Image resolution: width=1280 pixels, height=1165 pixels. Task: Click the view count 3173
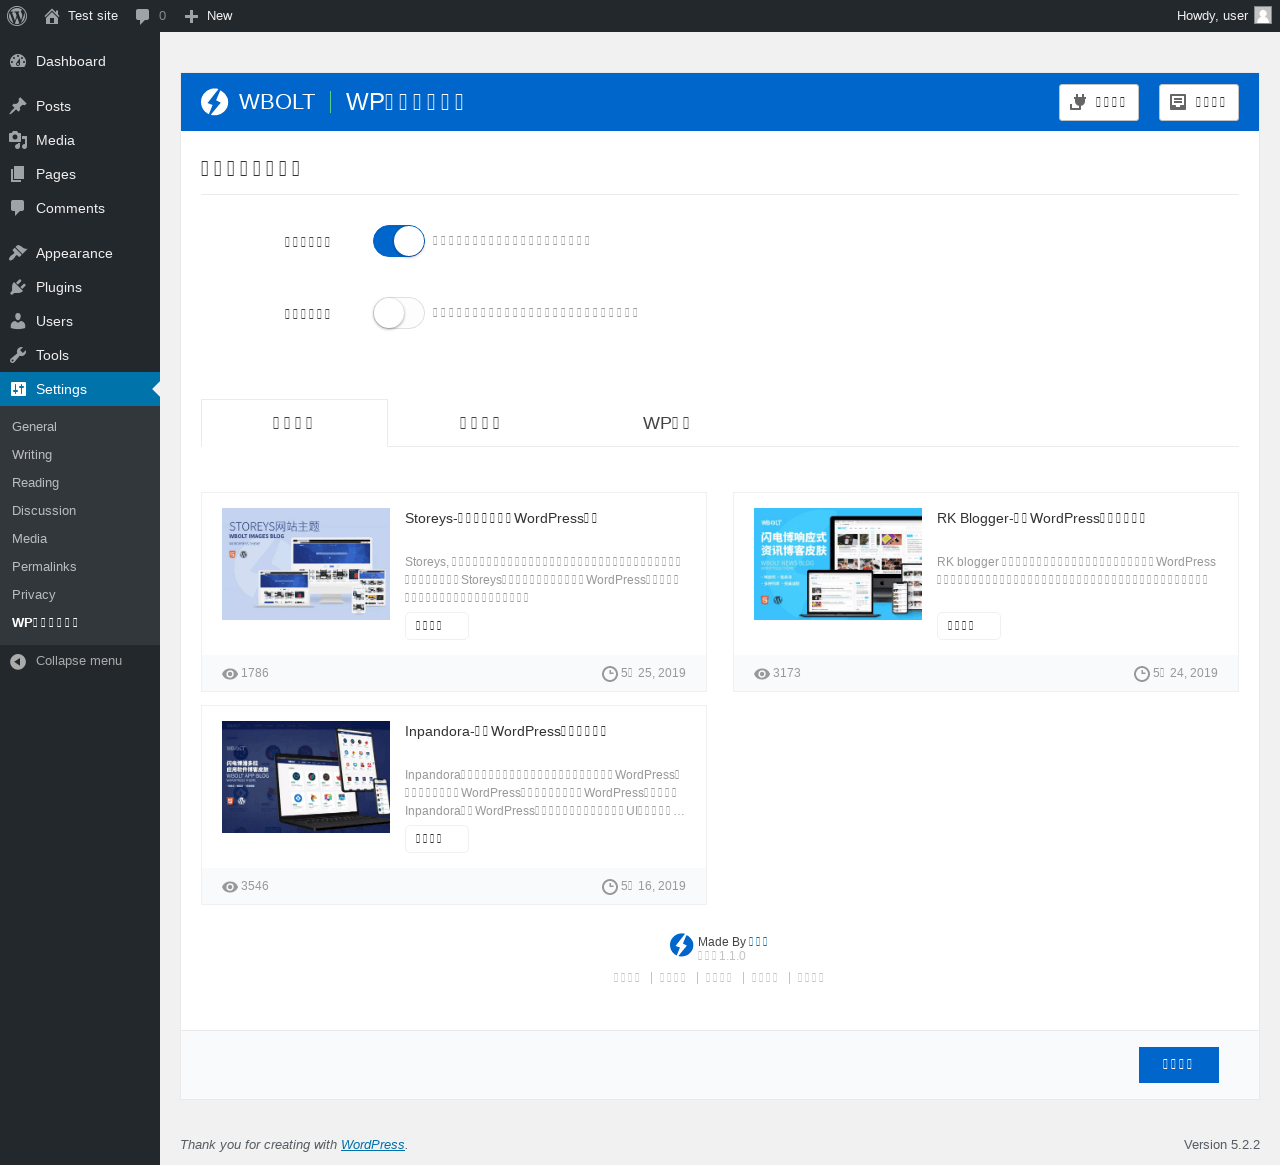[787, 674]
